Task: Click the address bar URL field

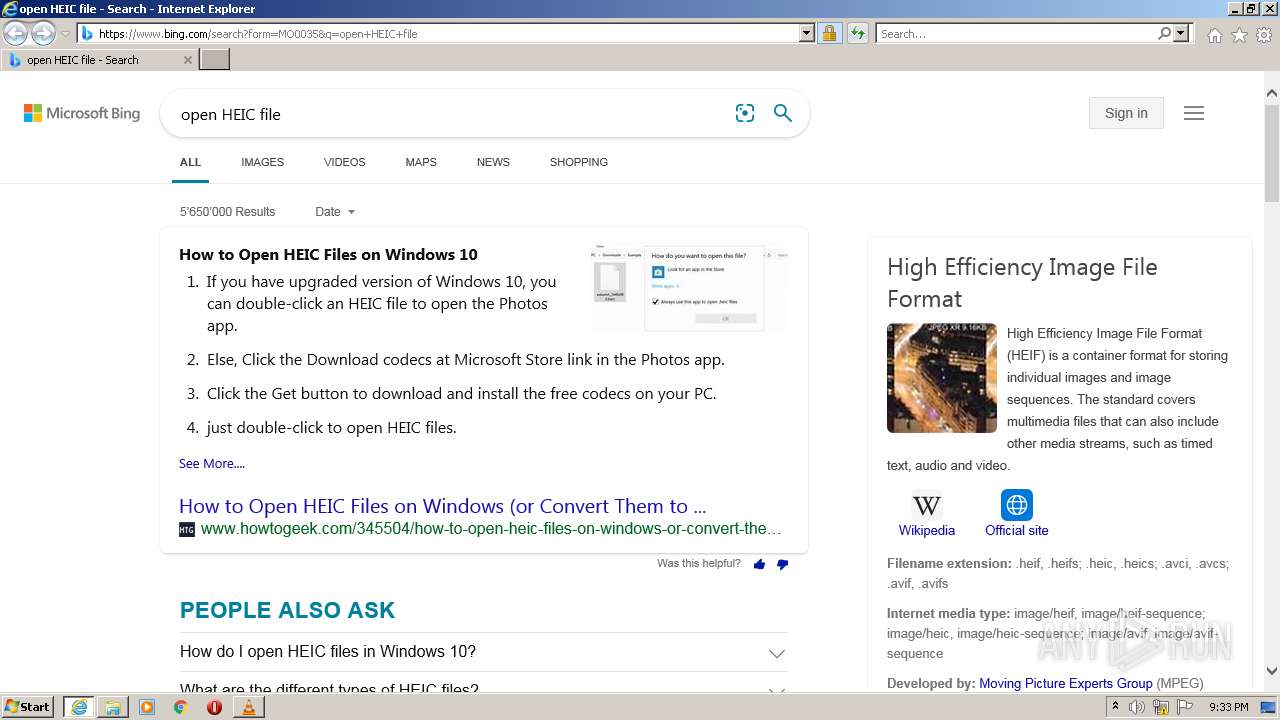Action: tap(438, 33)
